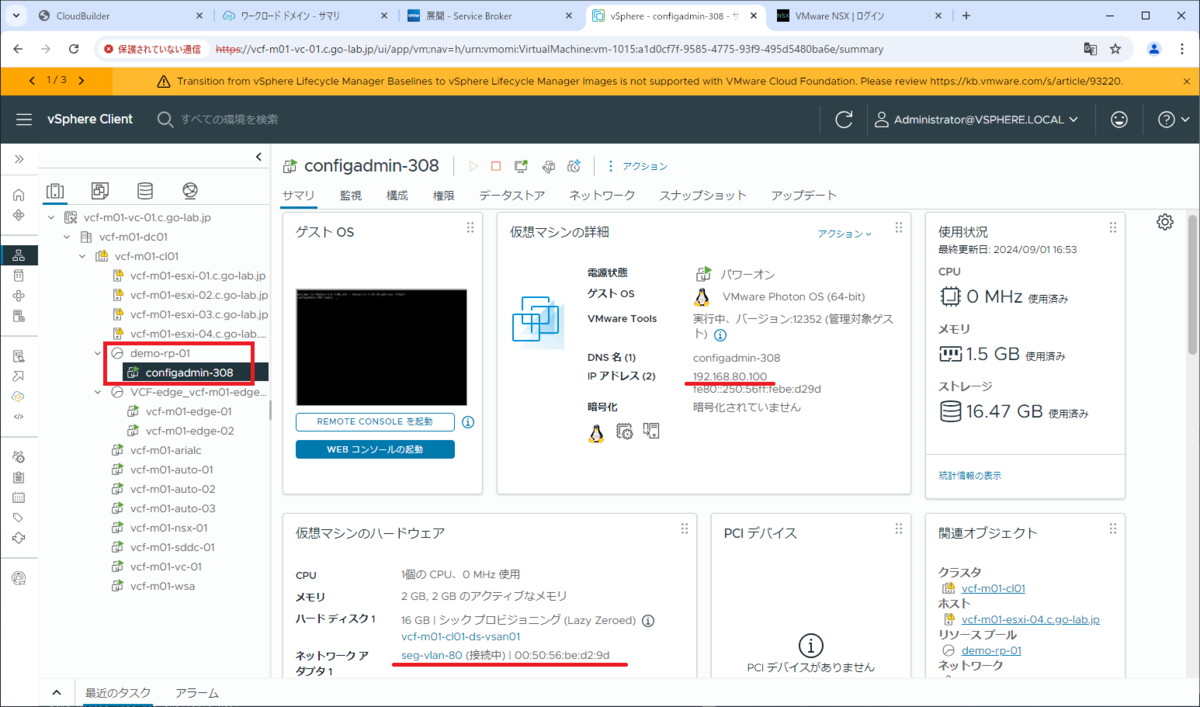The image size is (1200, 707).
Task: Open the Administrator@VSPHERE.LOCAL user menu
Action: [976, 119]
